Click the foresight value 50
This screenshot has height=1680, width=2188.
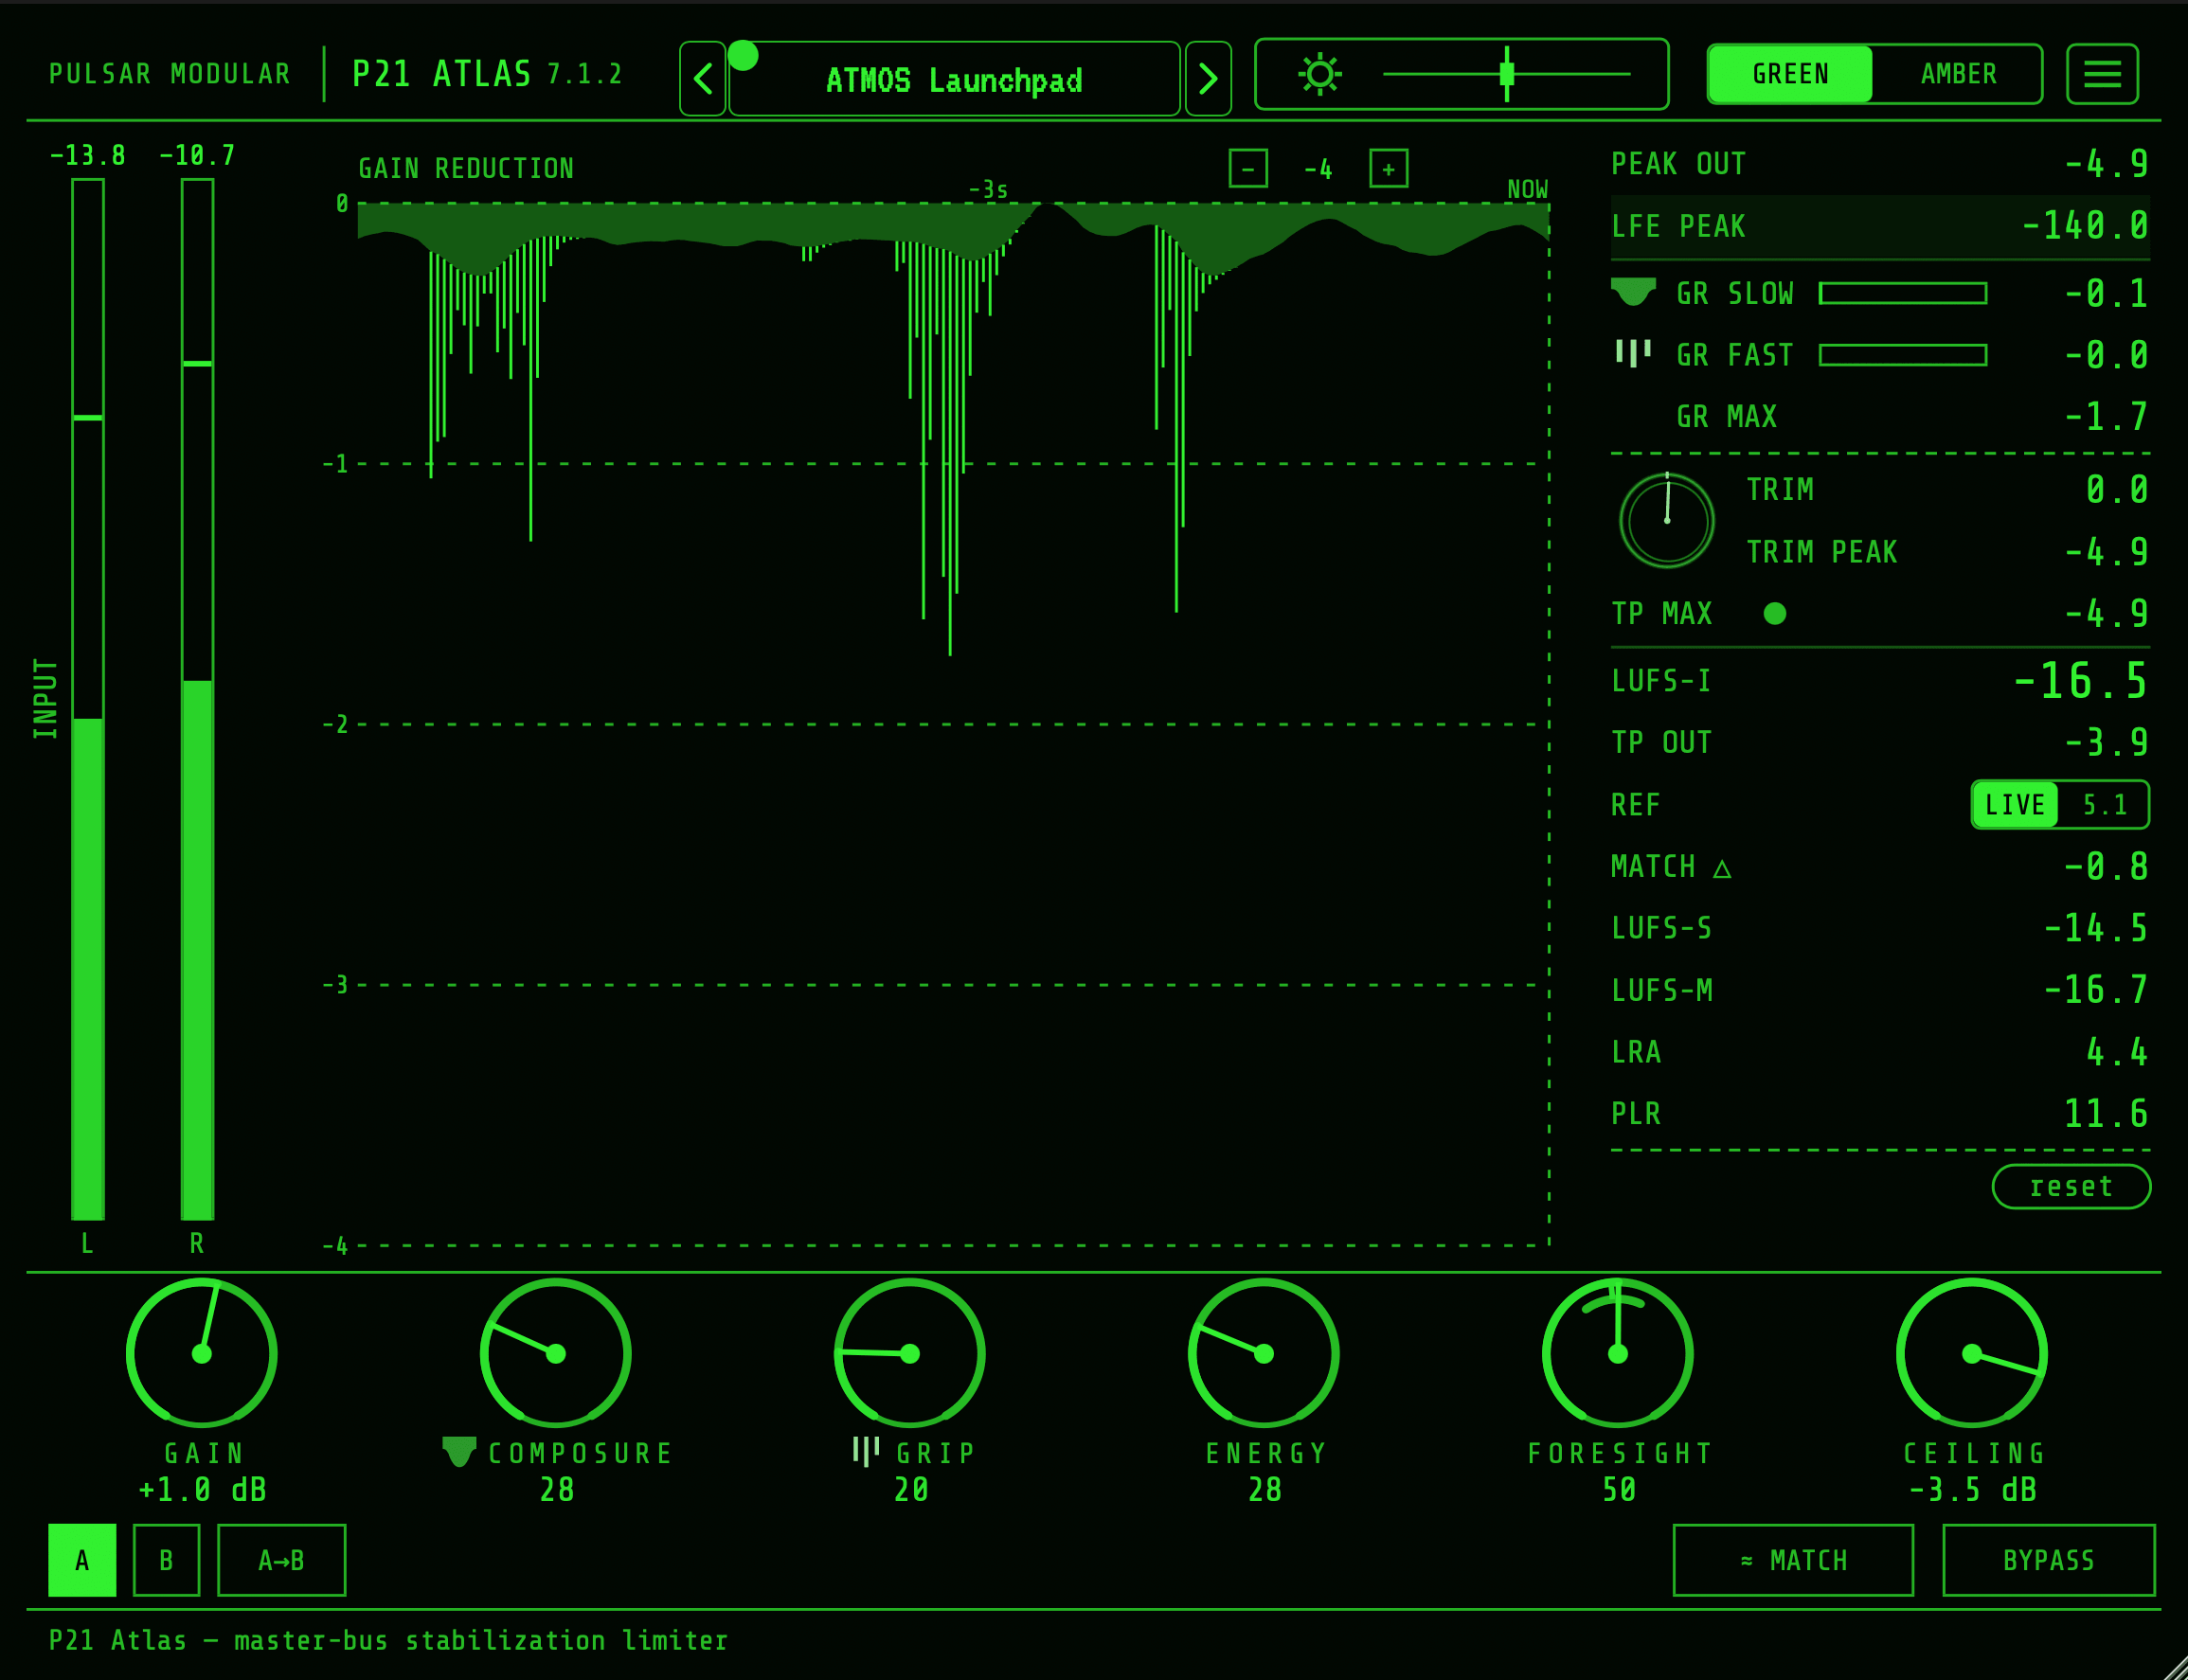(1619, 1490)
